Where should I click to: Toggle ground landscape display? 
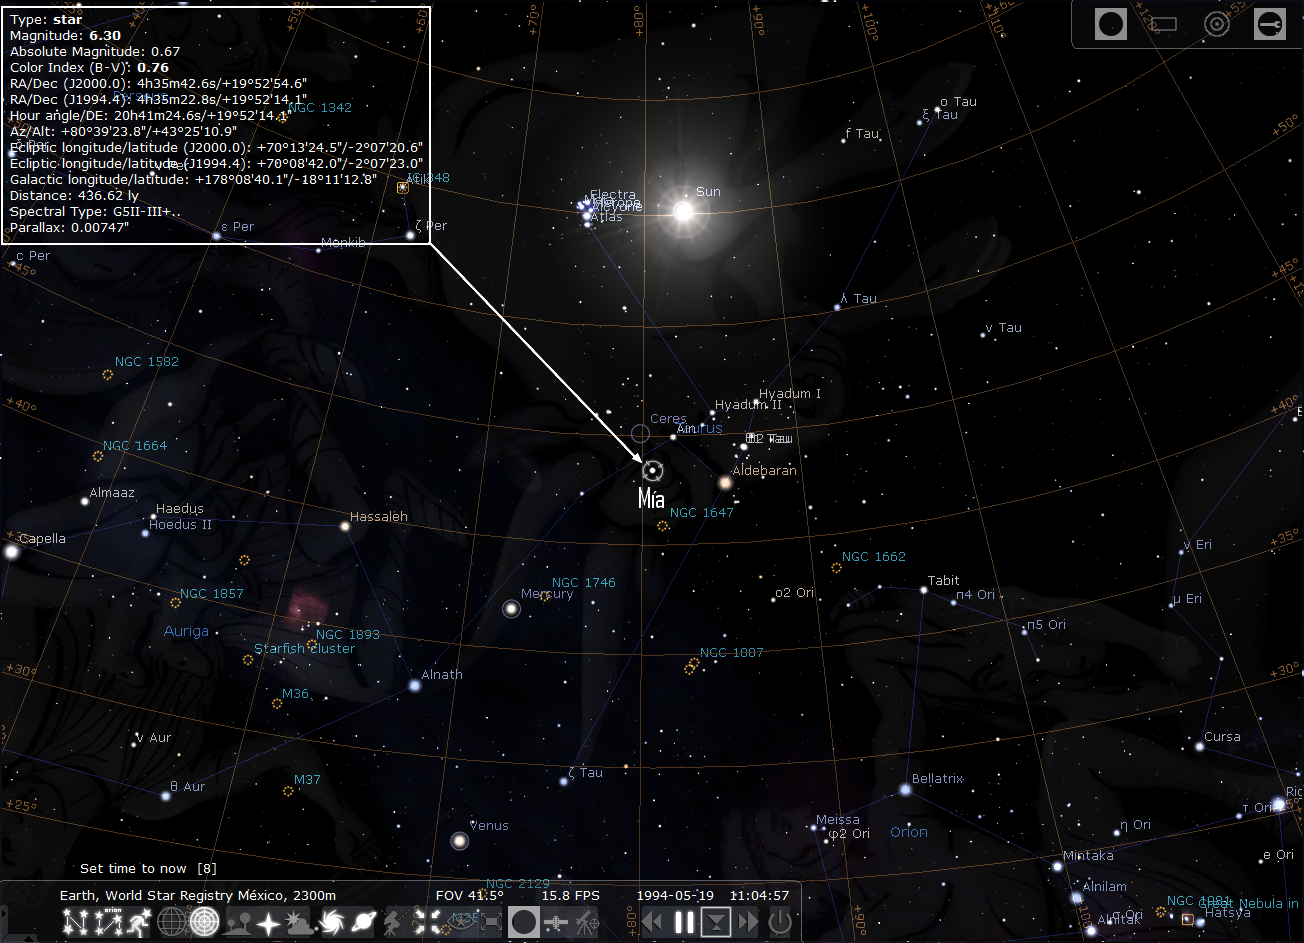click(x=237, y=922)
